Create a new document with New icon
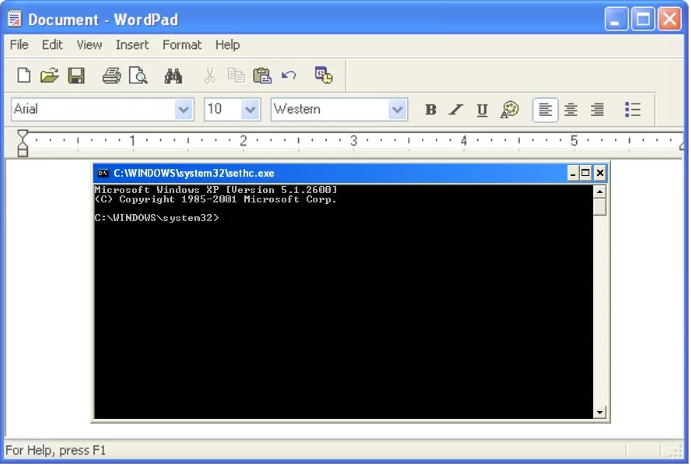This screenshot has height=466, width=691. [24, 75]
